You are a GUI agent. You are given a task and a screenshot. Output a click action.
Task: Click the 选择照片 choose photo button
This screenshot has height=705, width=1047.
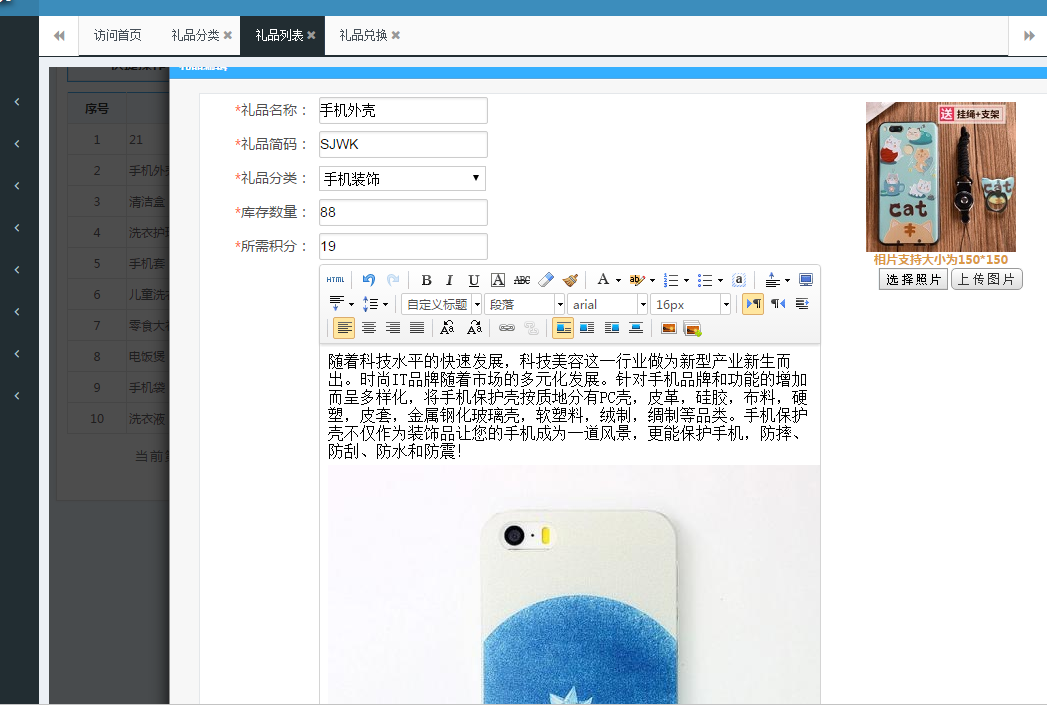[x=911, y=278]
